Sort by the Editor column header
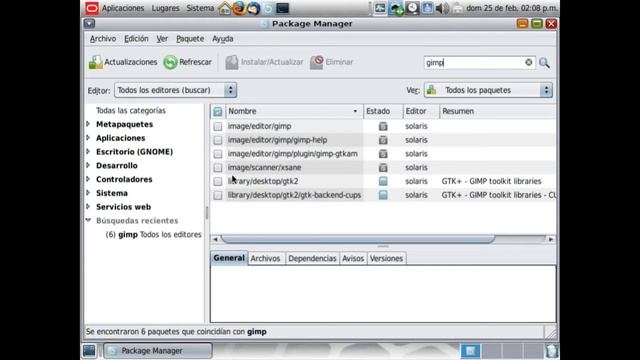Viewport: 640px width, 360px height. click(421, 111)
